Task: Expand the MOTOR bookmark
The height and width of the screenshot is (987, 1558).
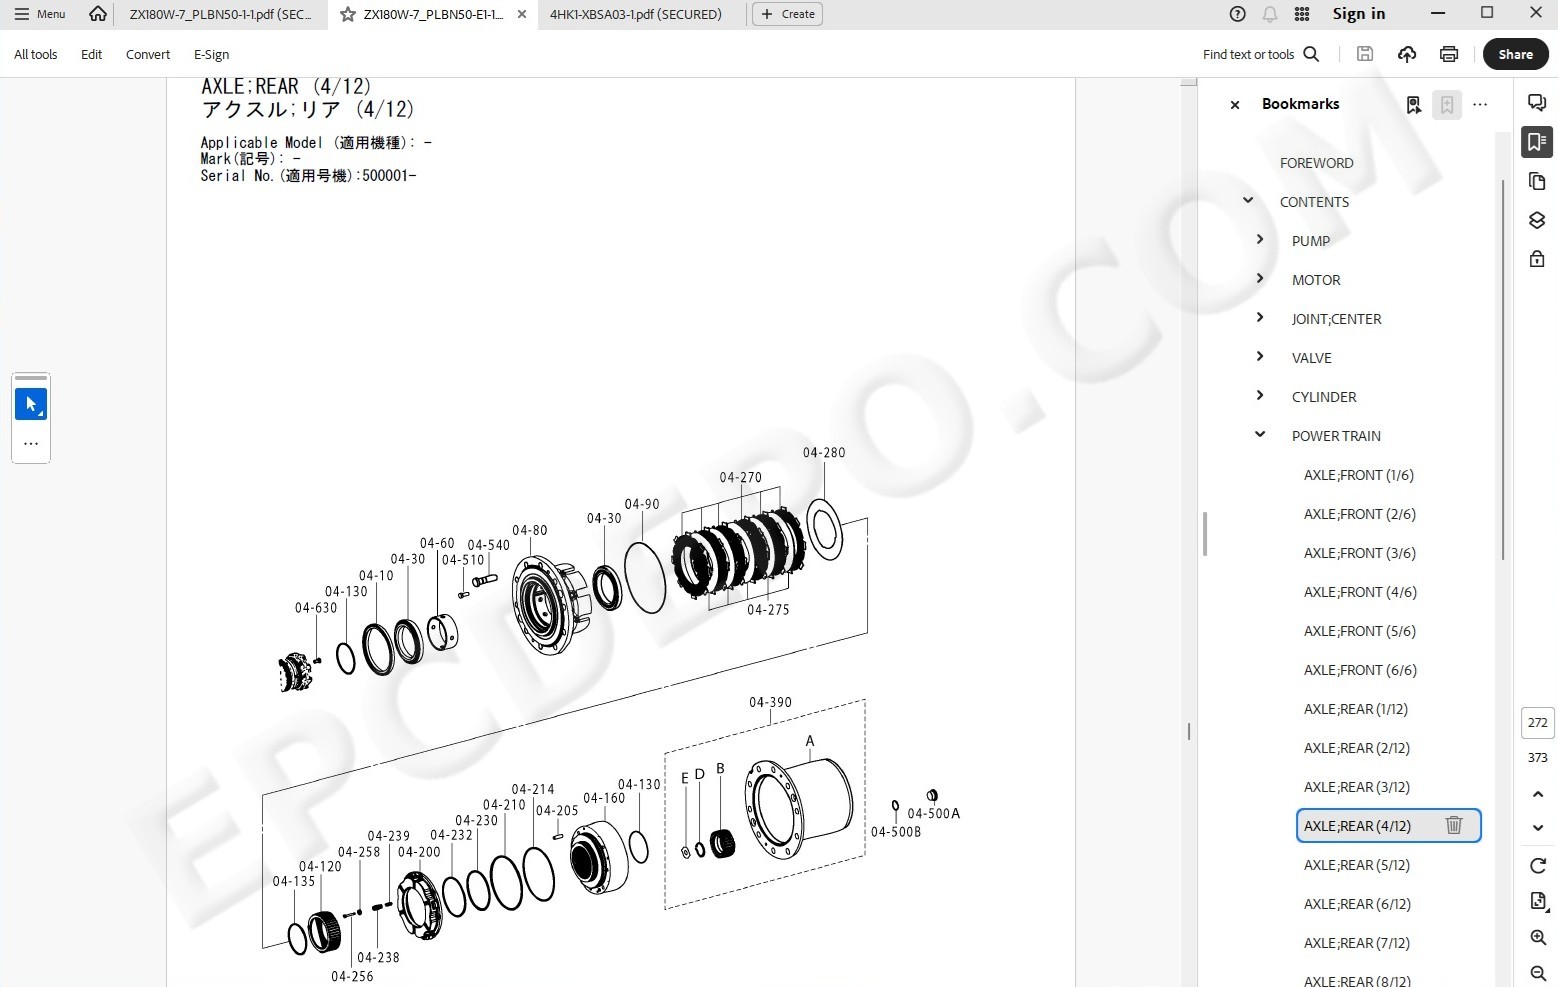Action: click(x=1260, y=279)
